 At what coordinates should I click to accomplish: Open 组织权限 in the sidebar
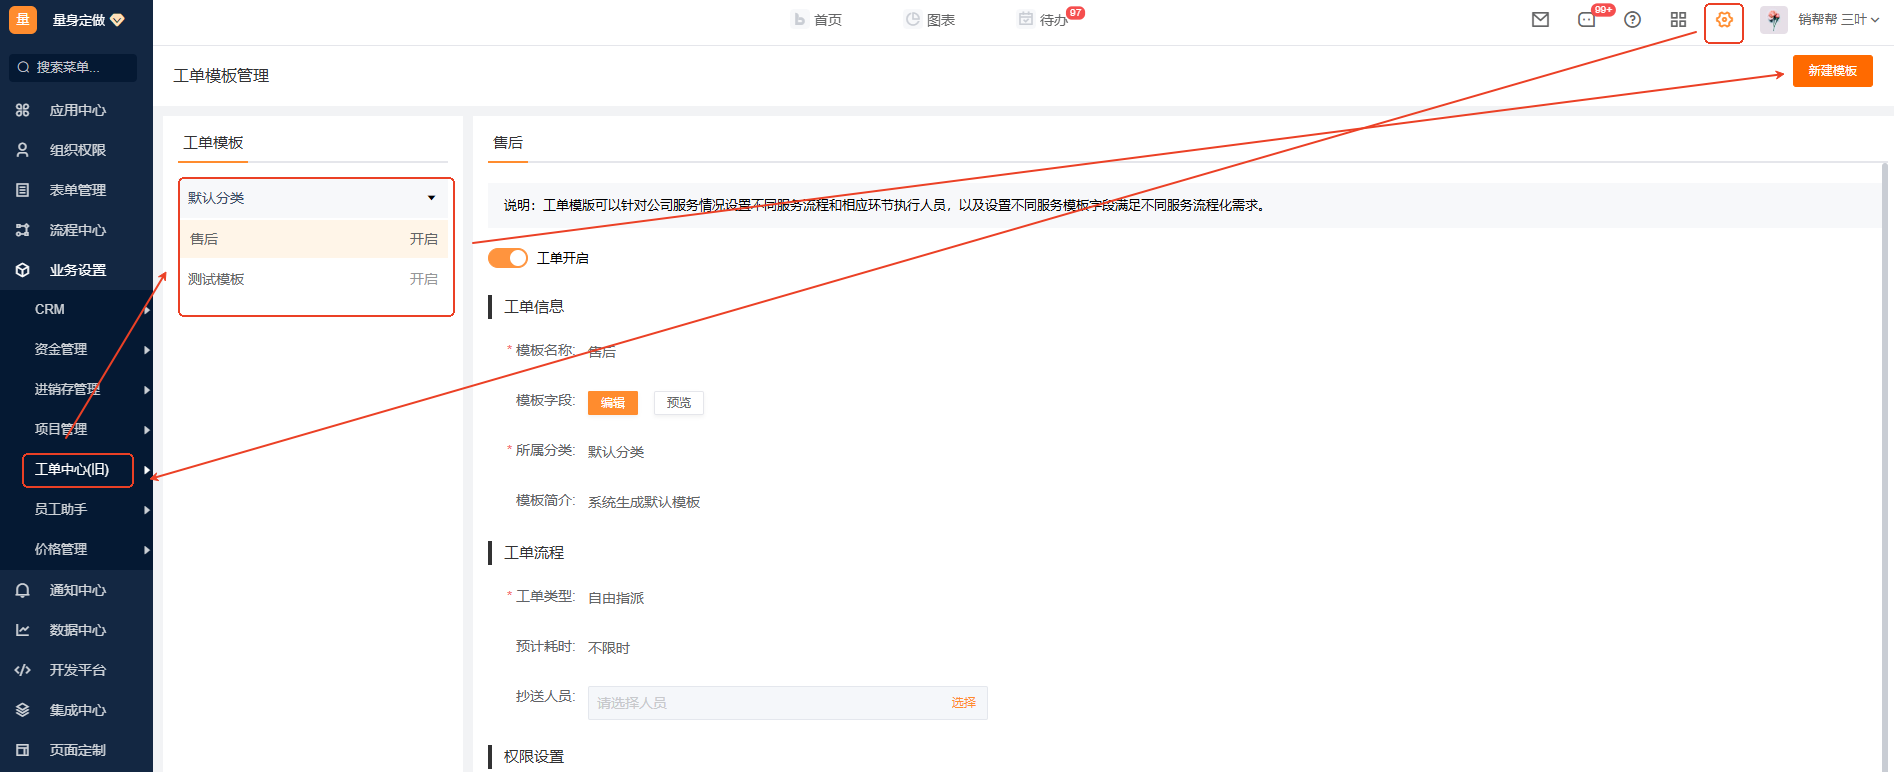pos(77,150)
